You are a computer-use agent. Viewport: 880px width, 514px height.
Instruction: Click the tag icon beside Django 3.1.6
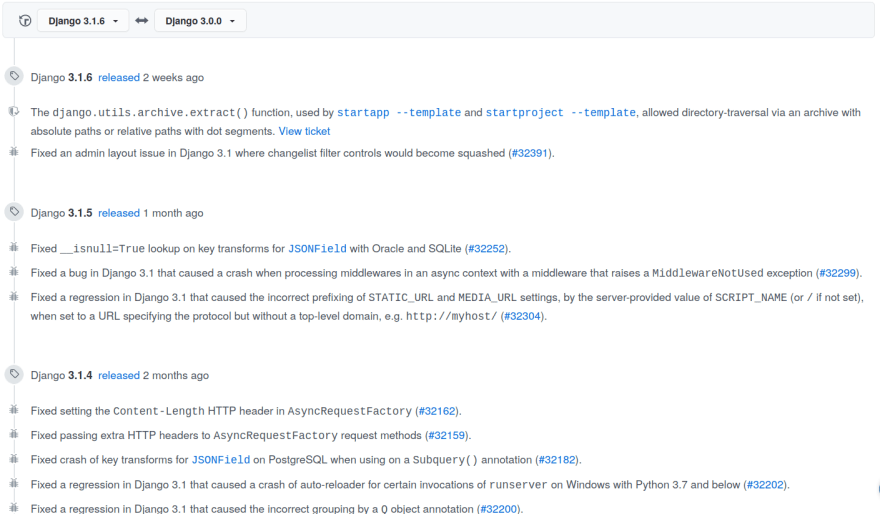click(x=14, y=76)
